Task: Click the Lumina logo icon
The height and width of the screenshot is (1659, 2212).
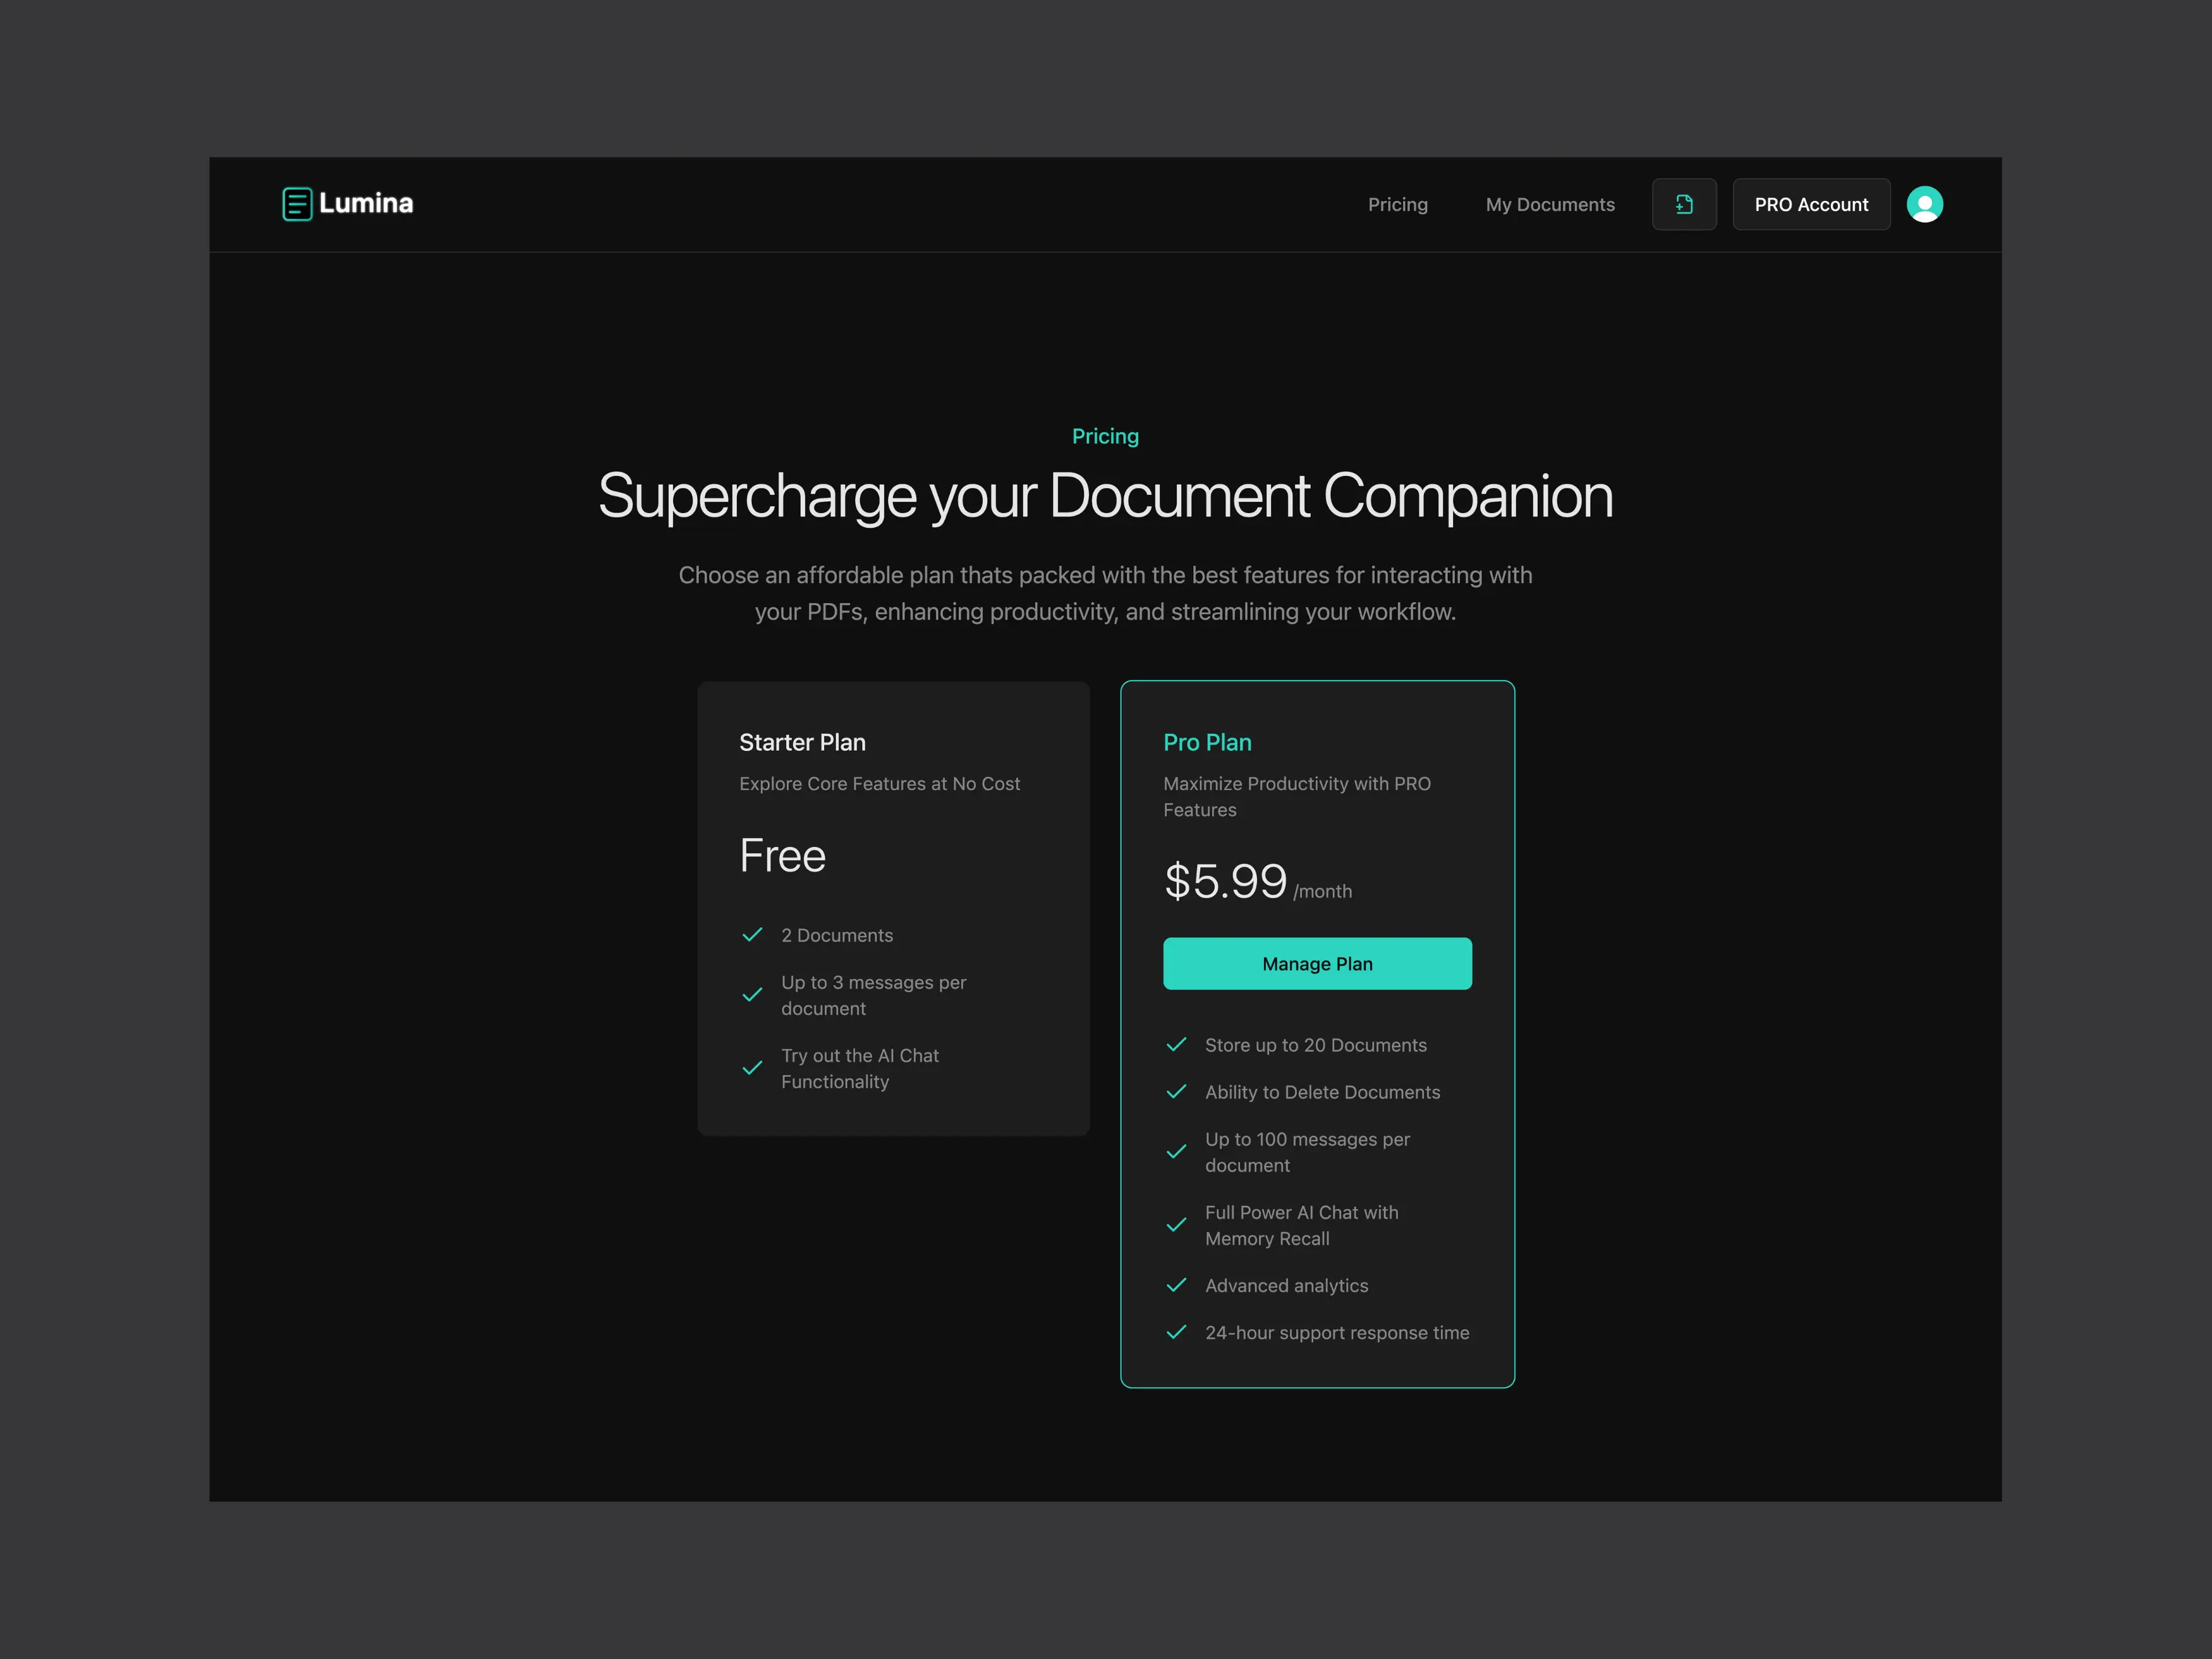Action: 297,204
